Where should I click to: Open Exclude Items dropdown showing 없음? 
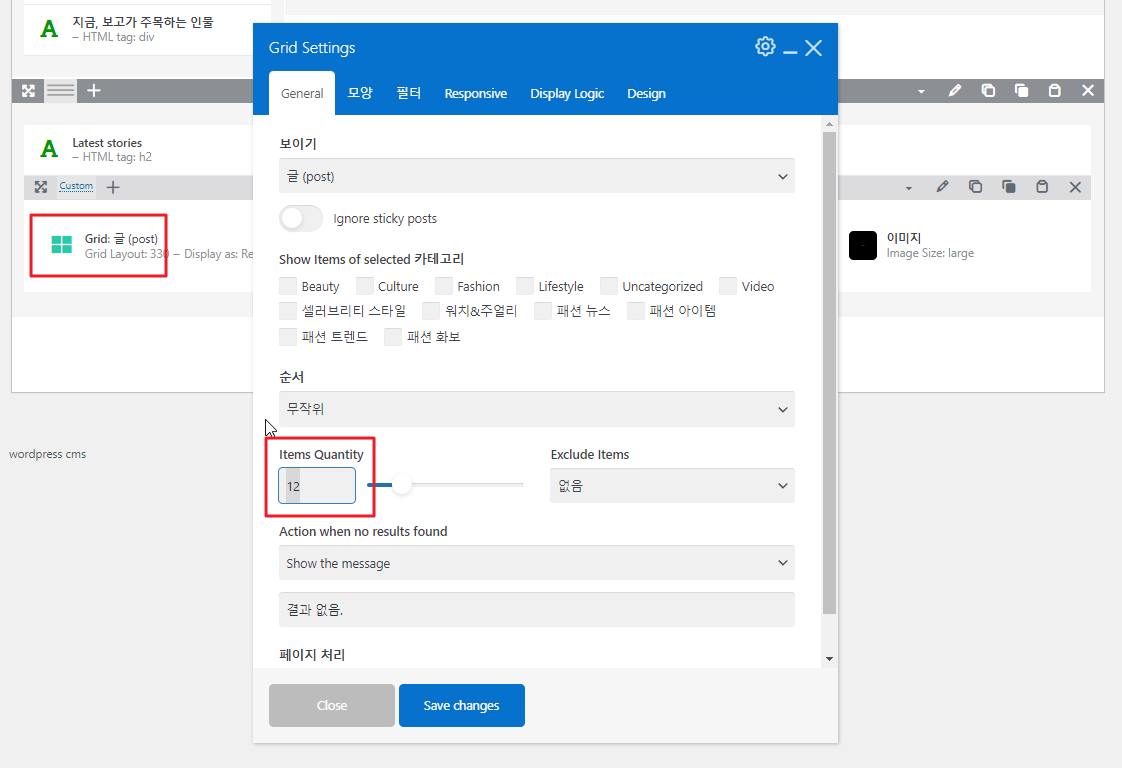(672, 485)
